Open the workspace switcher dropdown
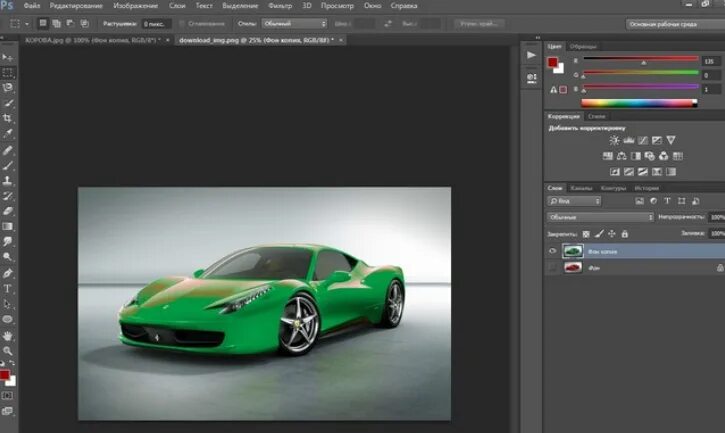Screen dimensions: 725x433 (x=676, y=24)
